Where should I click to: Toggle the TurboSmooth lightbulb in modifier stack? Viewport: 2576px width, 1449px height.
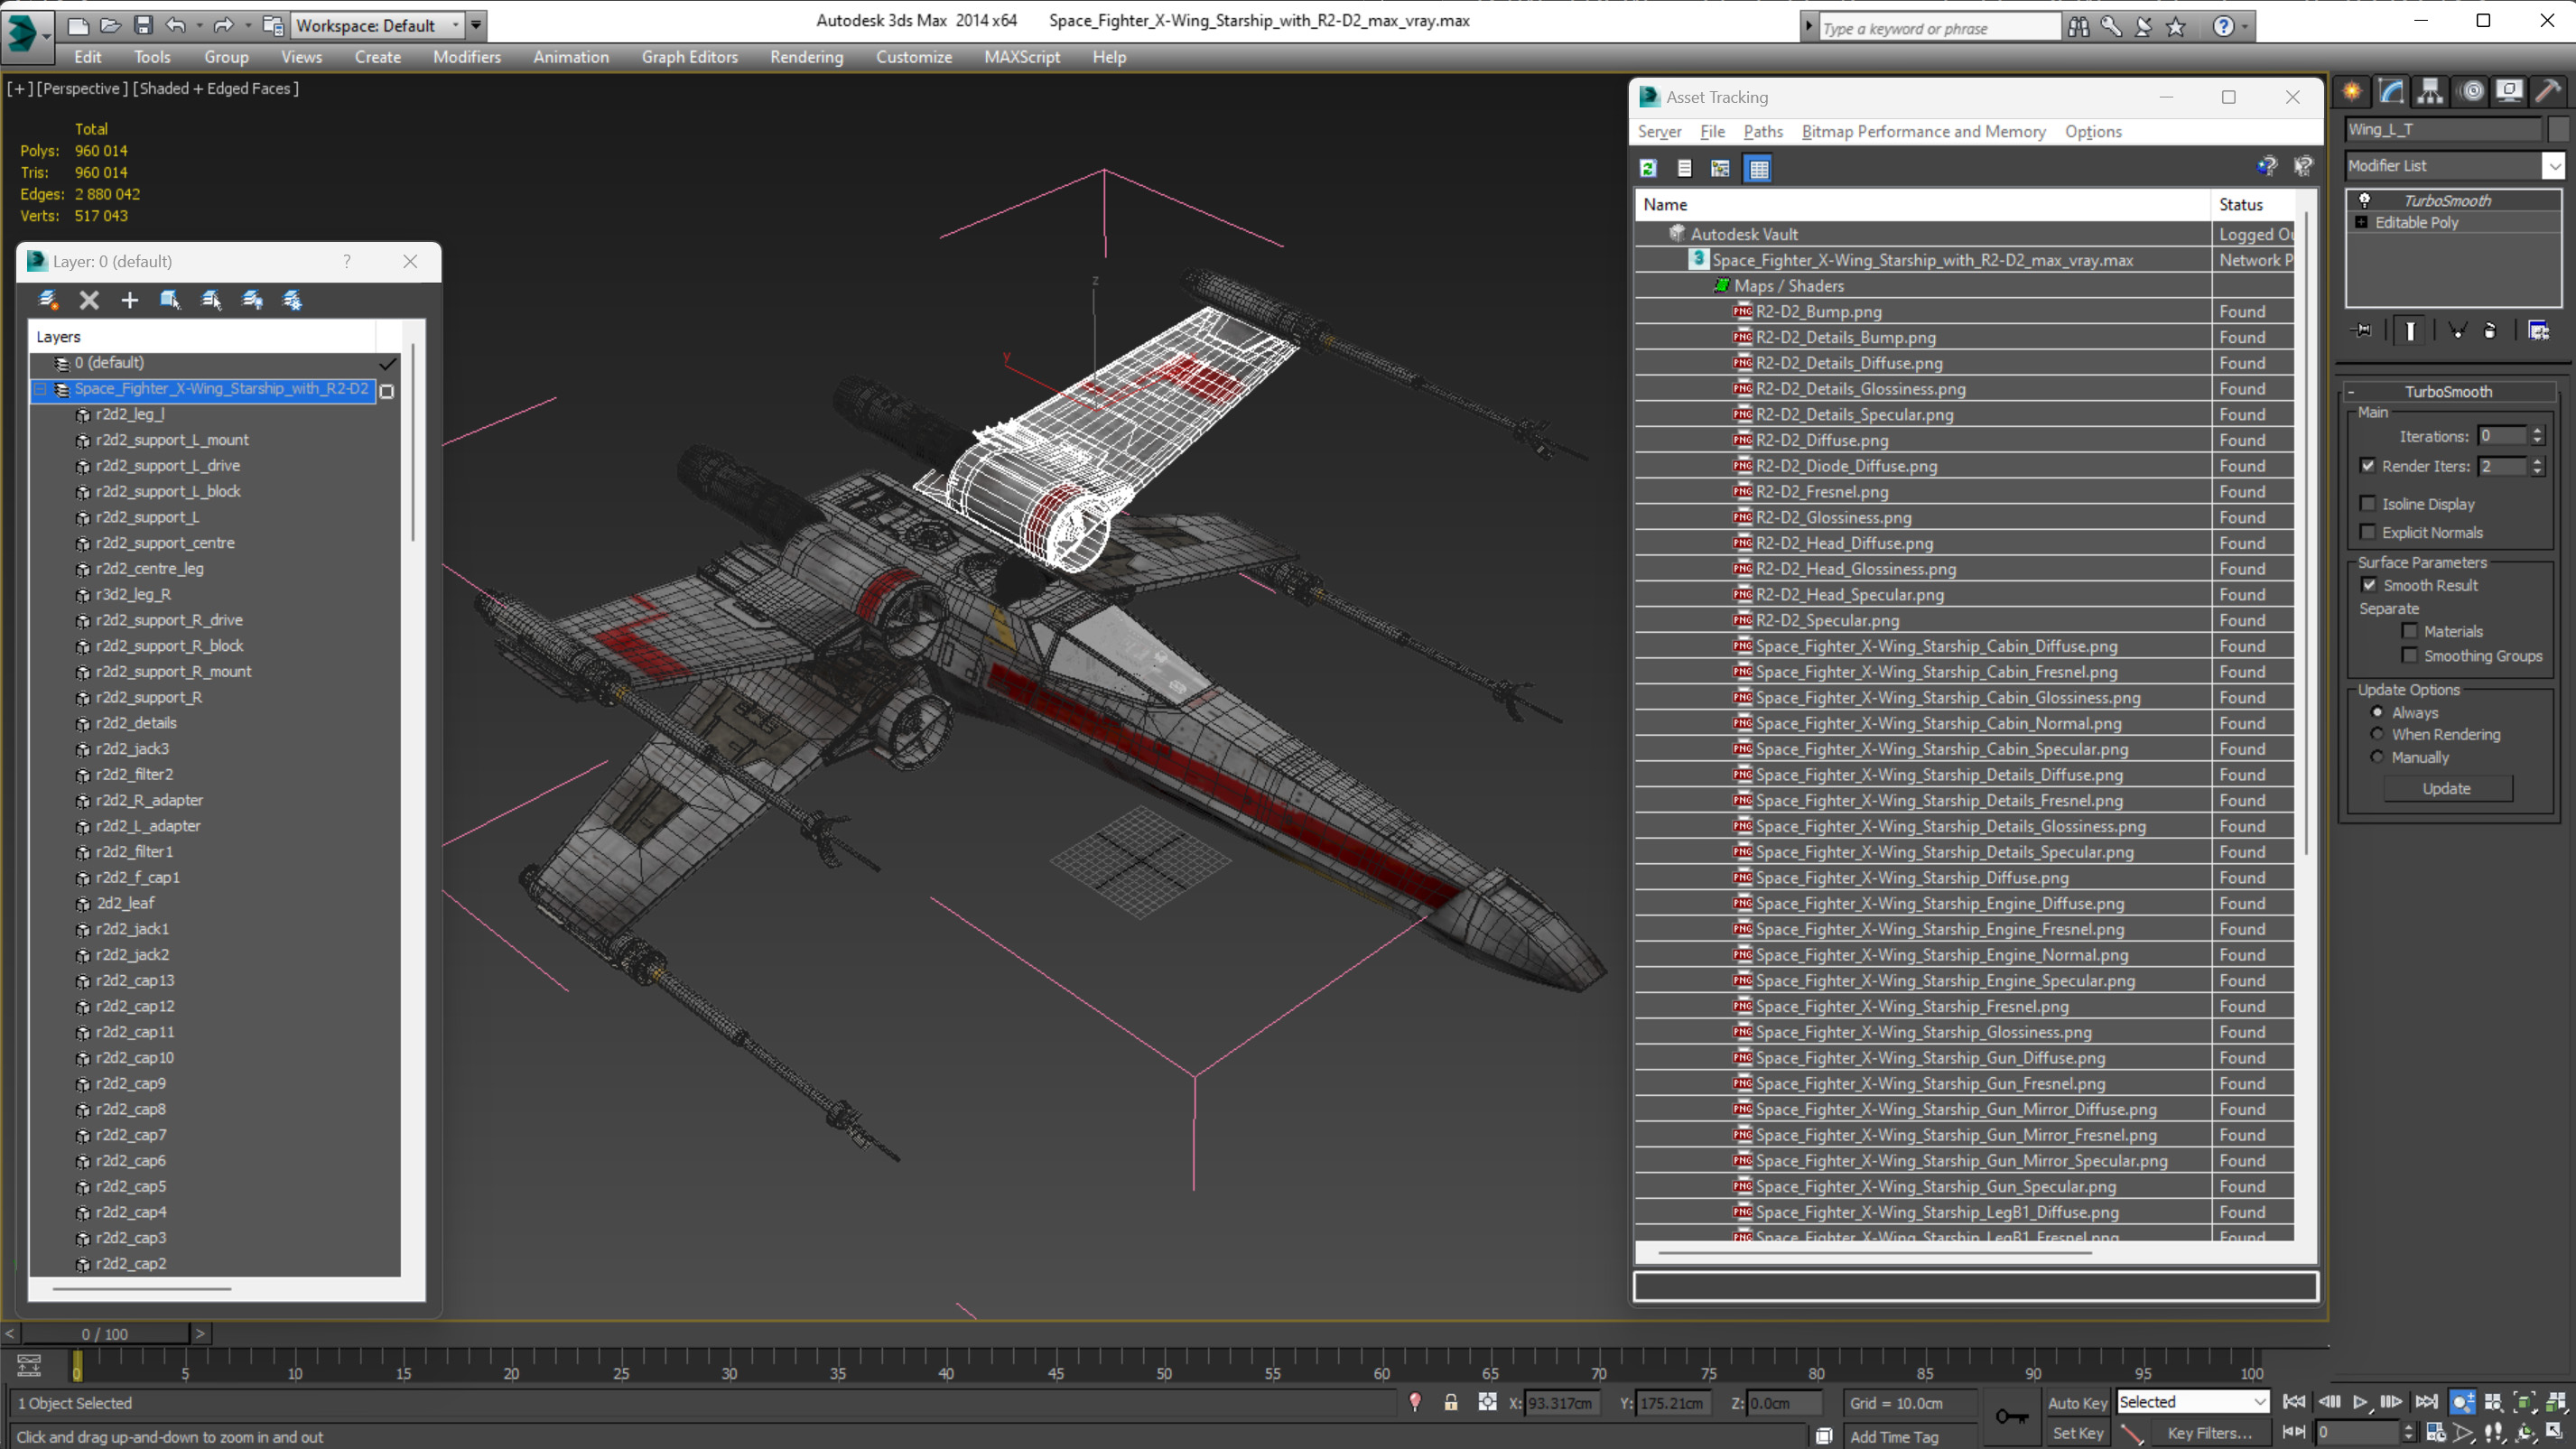click(x=2365, y=200)
